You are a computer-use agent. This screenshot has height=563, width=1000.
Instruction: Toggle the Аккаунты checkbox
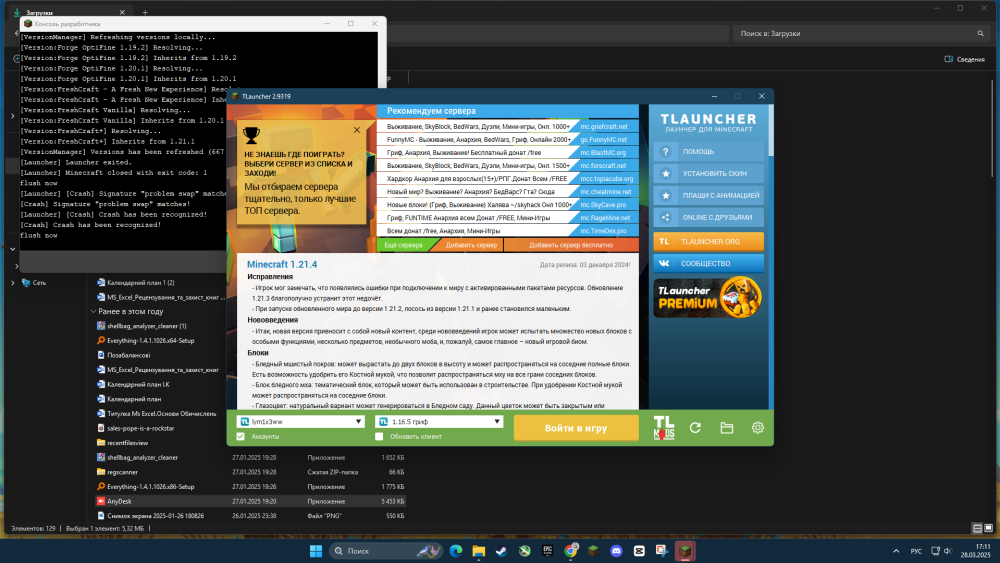(240, 437)
